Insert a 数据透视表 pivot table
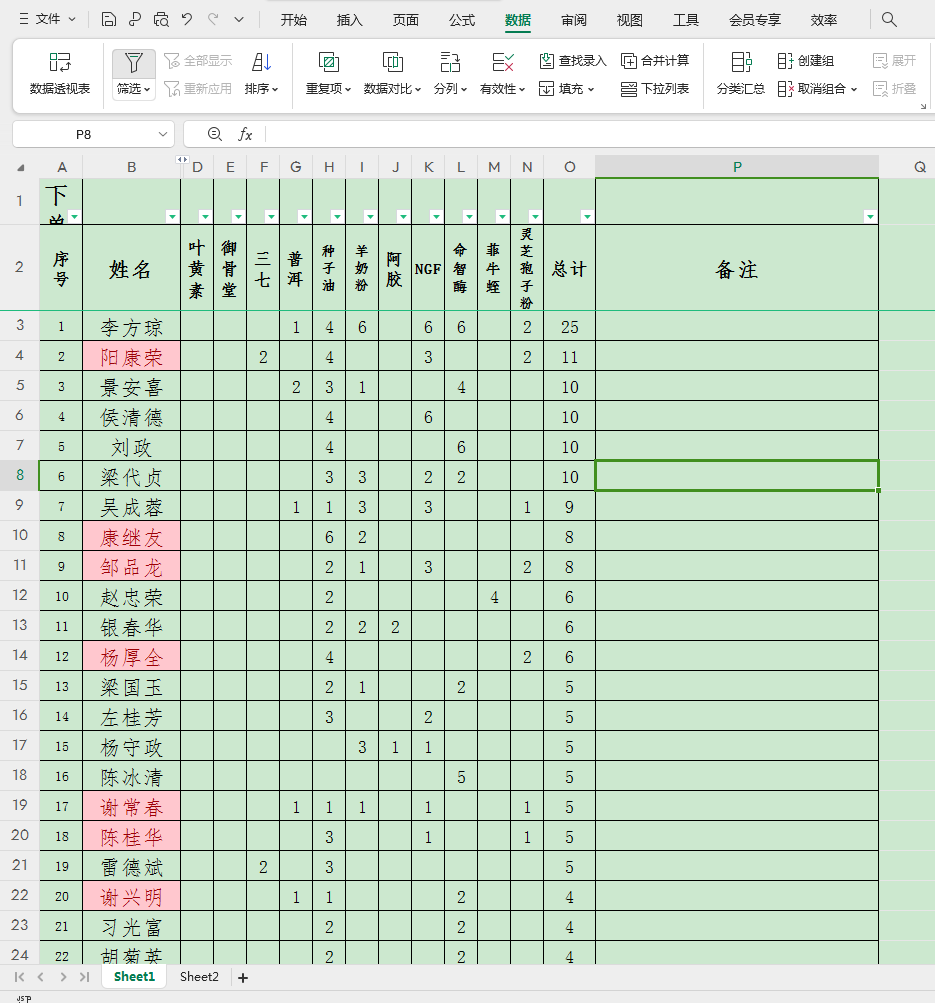Screen dimensions: 937x1003 (x=60, y=74)
